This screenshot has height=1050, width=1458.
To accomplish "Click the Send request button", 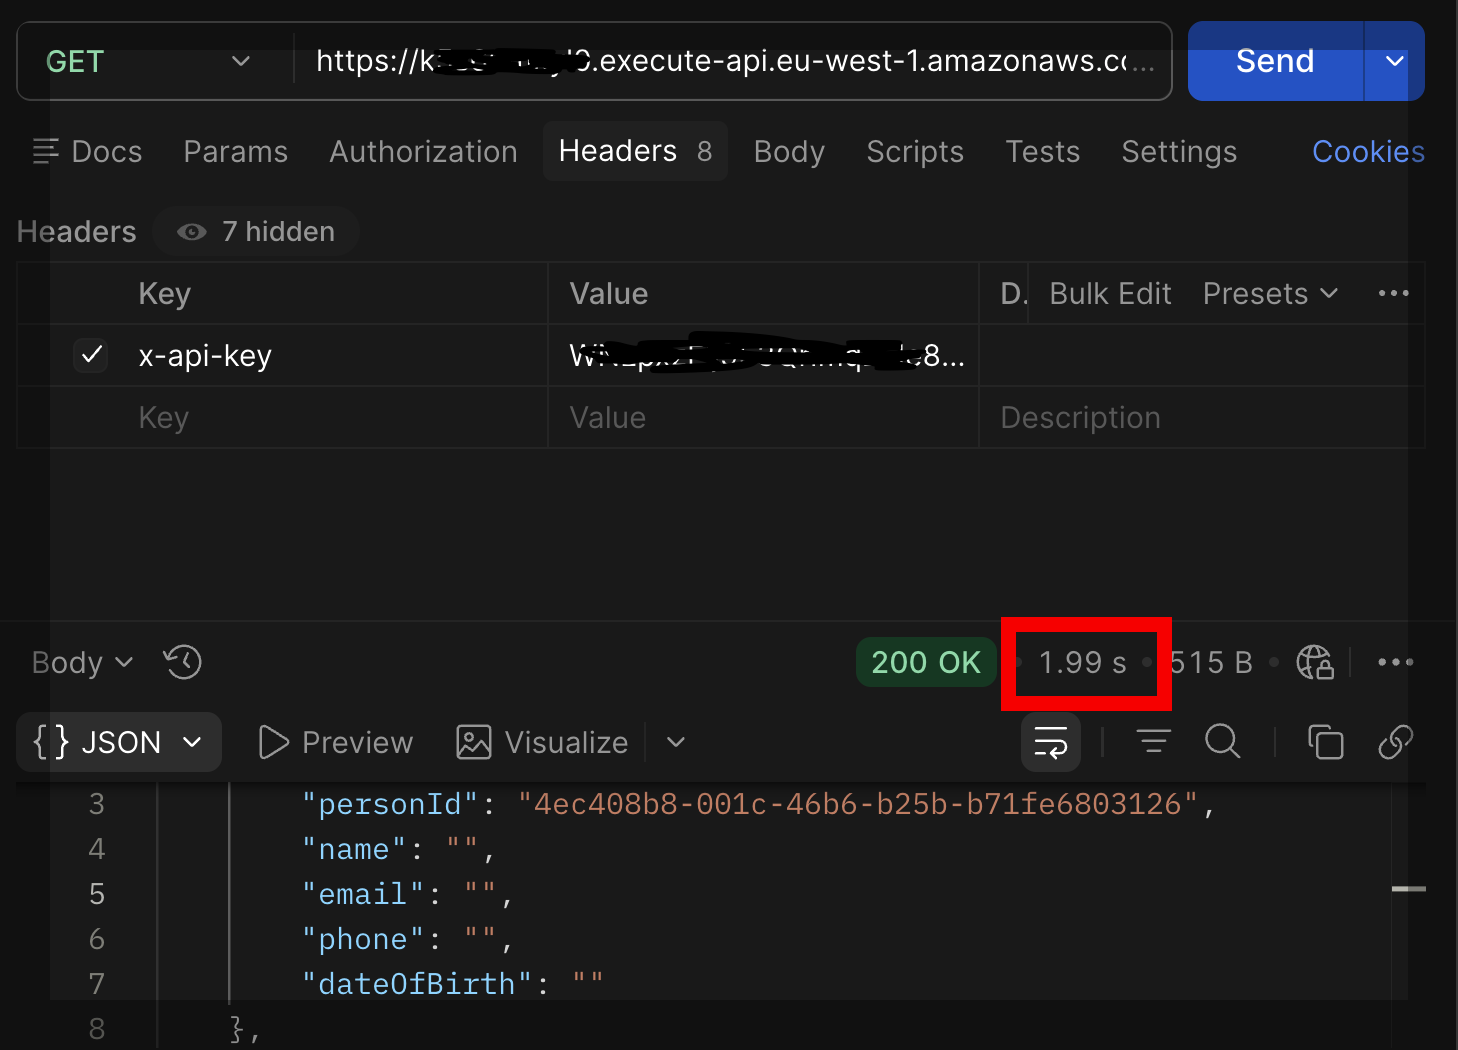I will coord(1275,61).
